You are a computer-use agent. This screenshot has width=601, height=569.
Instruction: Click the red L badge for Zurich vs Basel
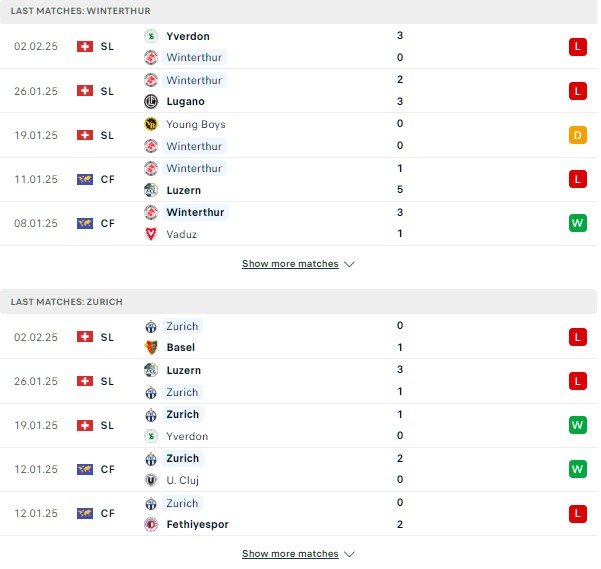pos(578,337)
